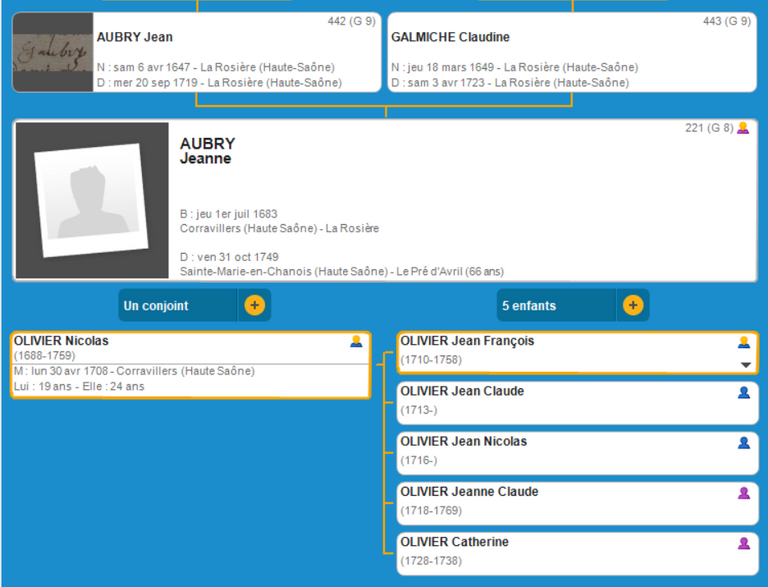Click blue person icon for Jean Nicolas
768x587 pixels.
click(x=743, y=443)
